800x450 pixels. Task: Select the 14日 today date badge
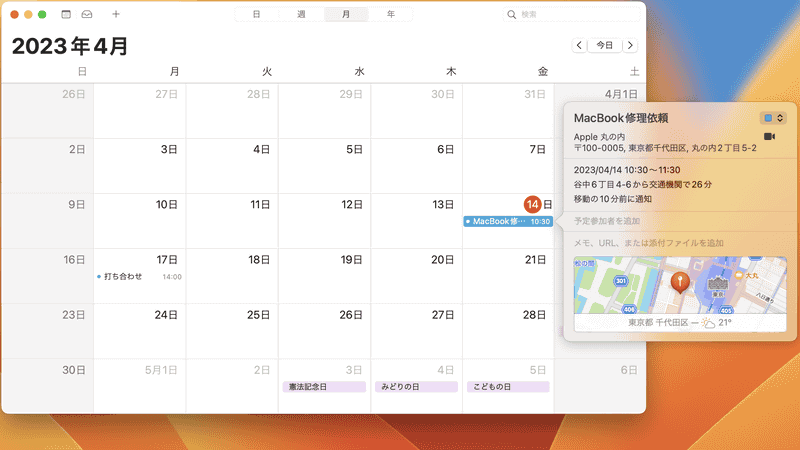pyautogui.click(x=532, y=205)
